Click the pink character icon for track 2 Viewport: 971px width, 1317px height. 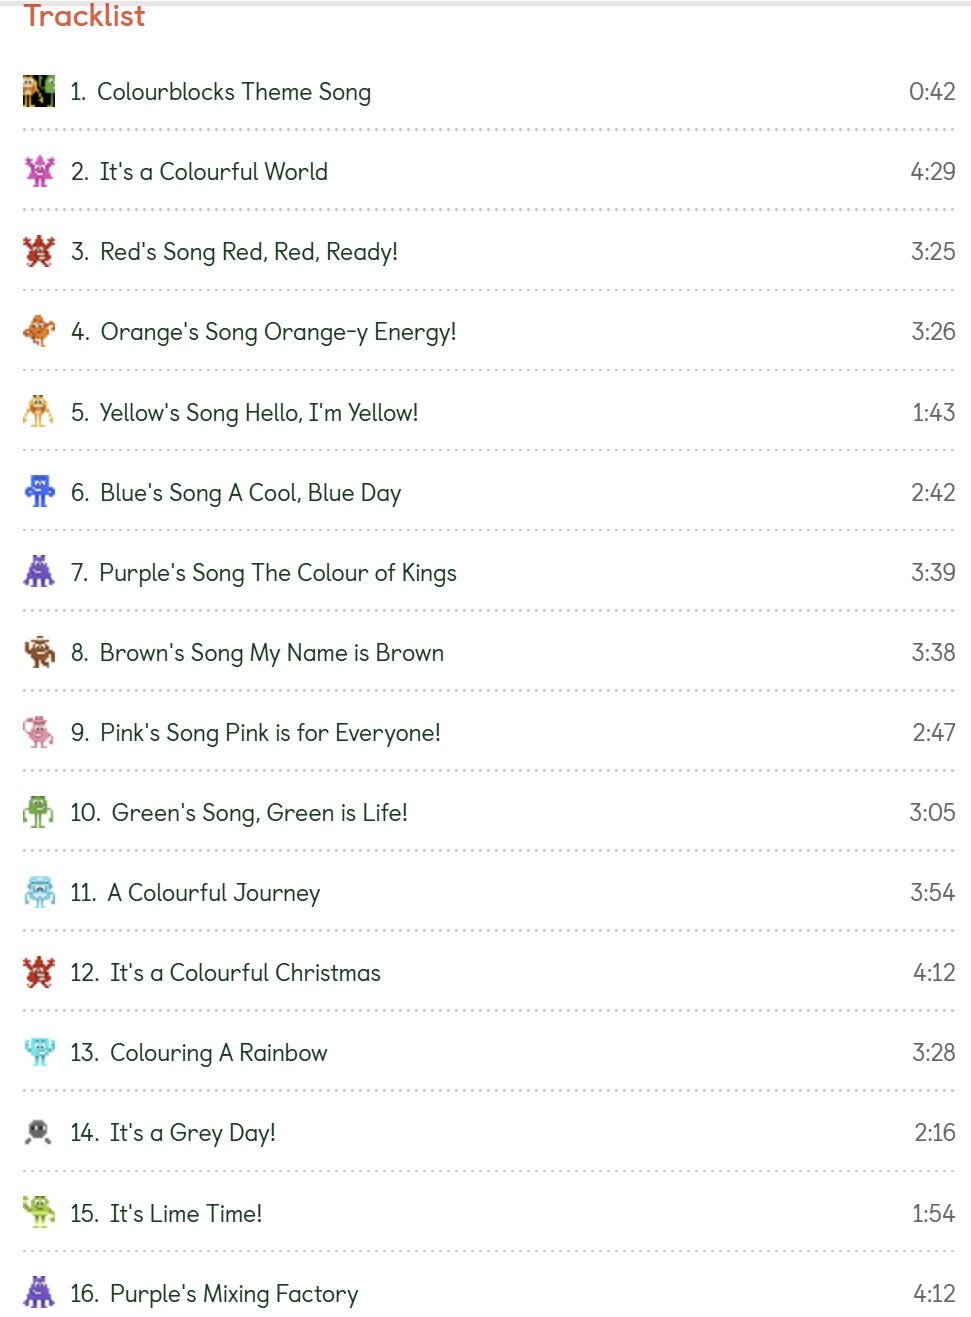coord(39,171)
